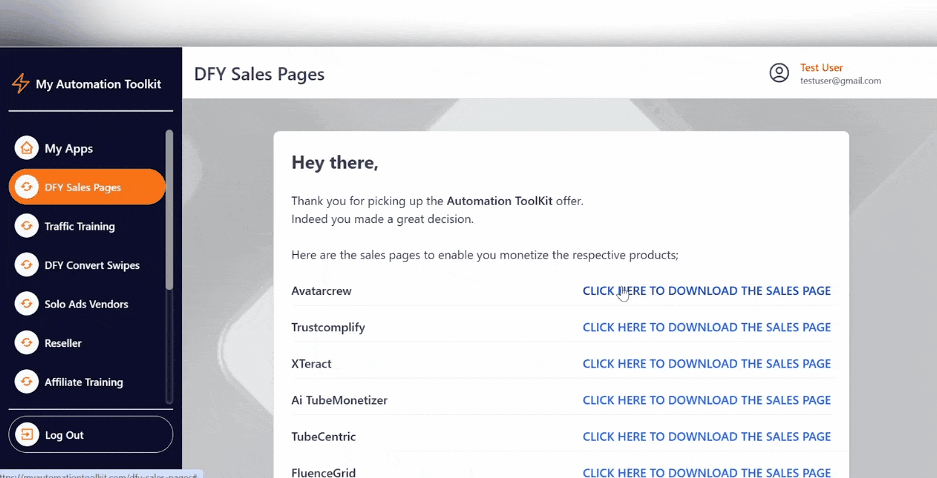The width and height of the screenshot is (937, 478).
Task: Click the My Automation Toolkit title
Action: (98, 84)
